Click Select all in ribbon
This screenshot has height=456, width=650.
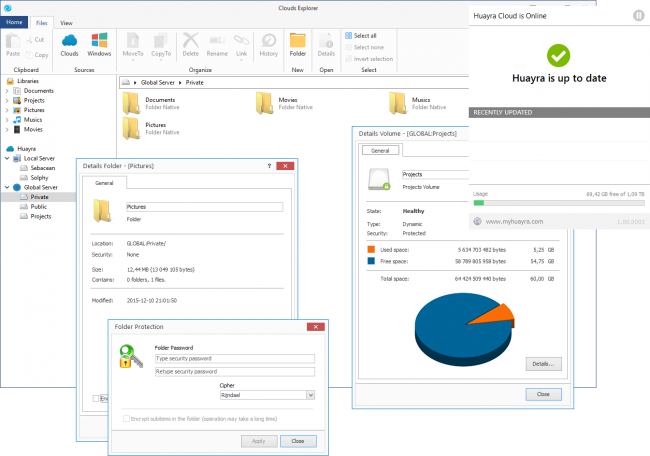361,36
